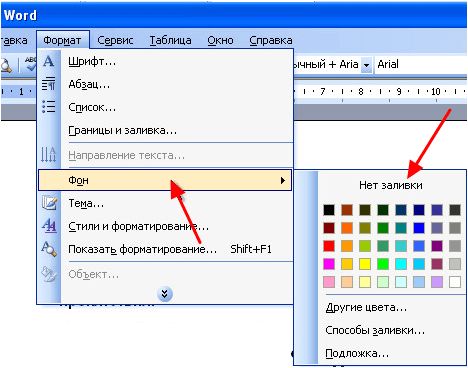Open Другие цвета… option
Image resolution: width=468 pixels, height=368 pixels.
click(366, 307)
